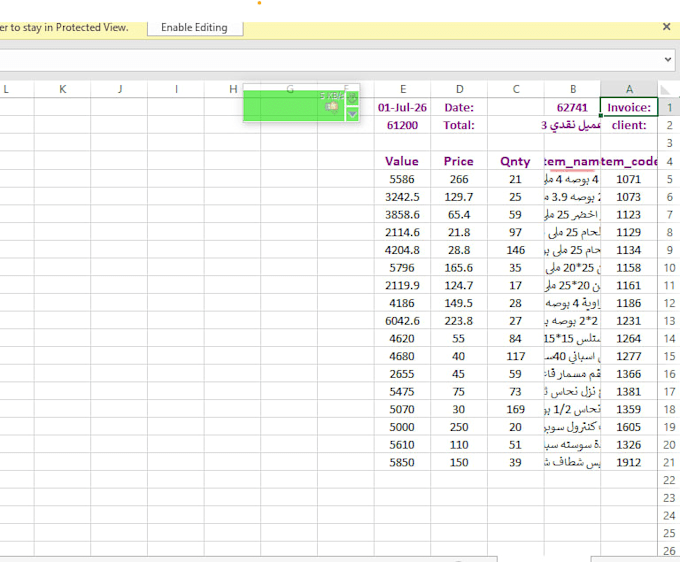The image size is (680, 562).
Task: Click value cell 5610
Action: click(x=402, y=444)
